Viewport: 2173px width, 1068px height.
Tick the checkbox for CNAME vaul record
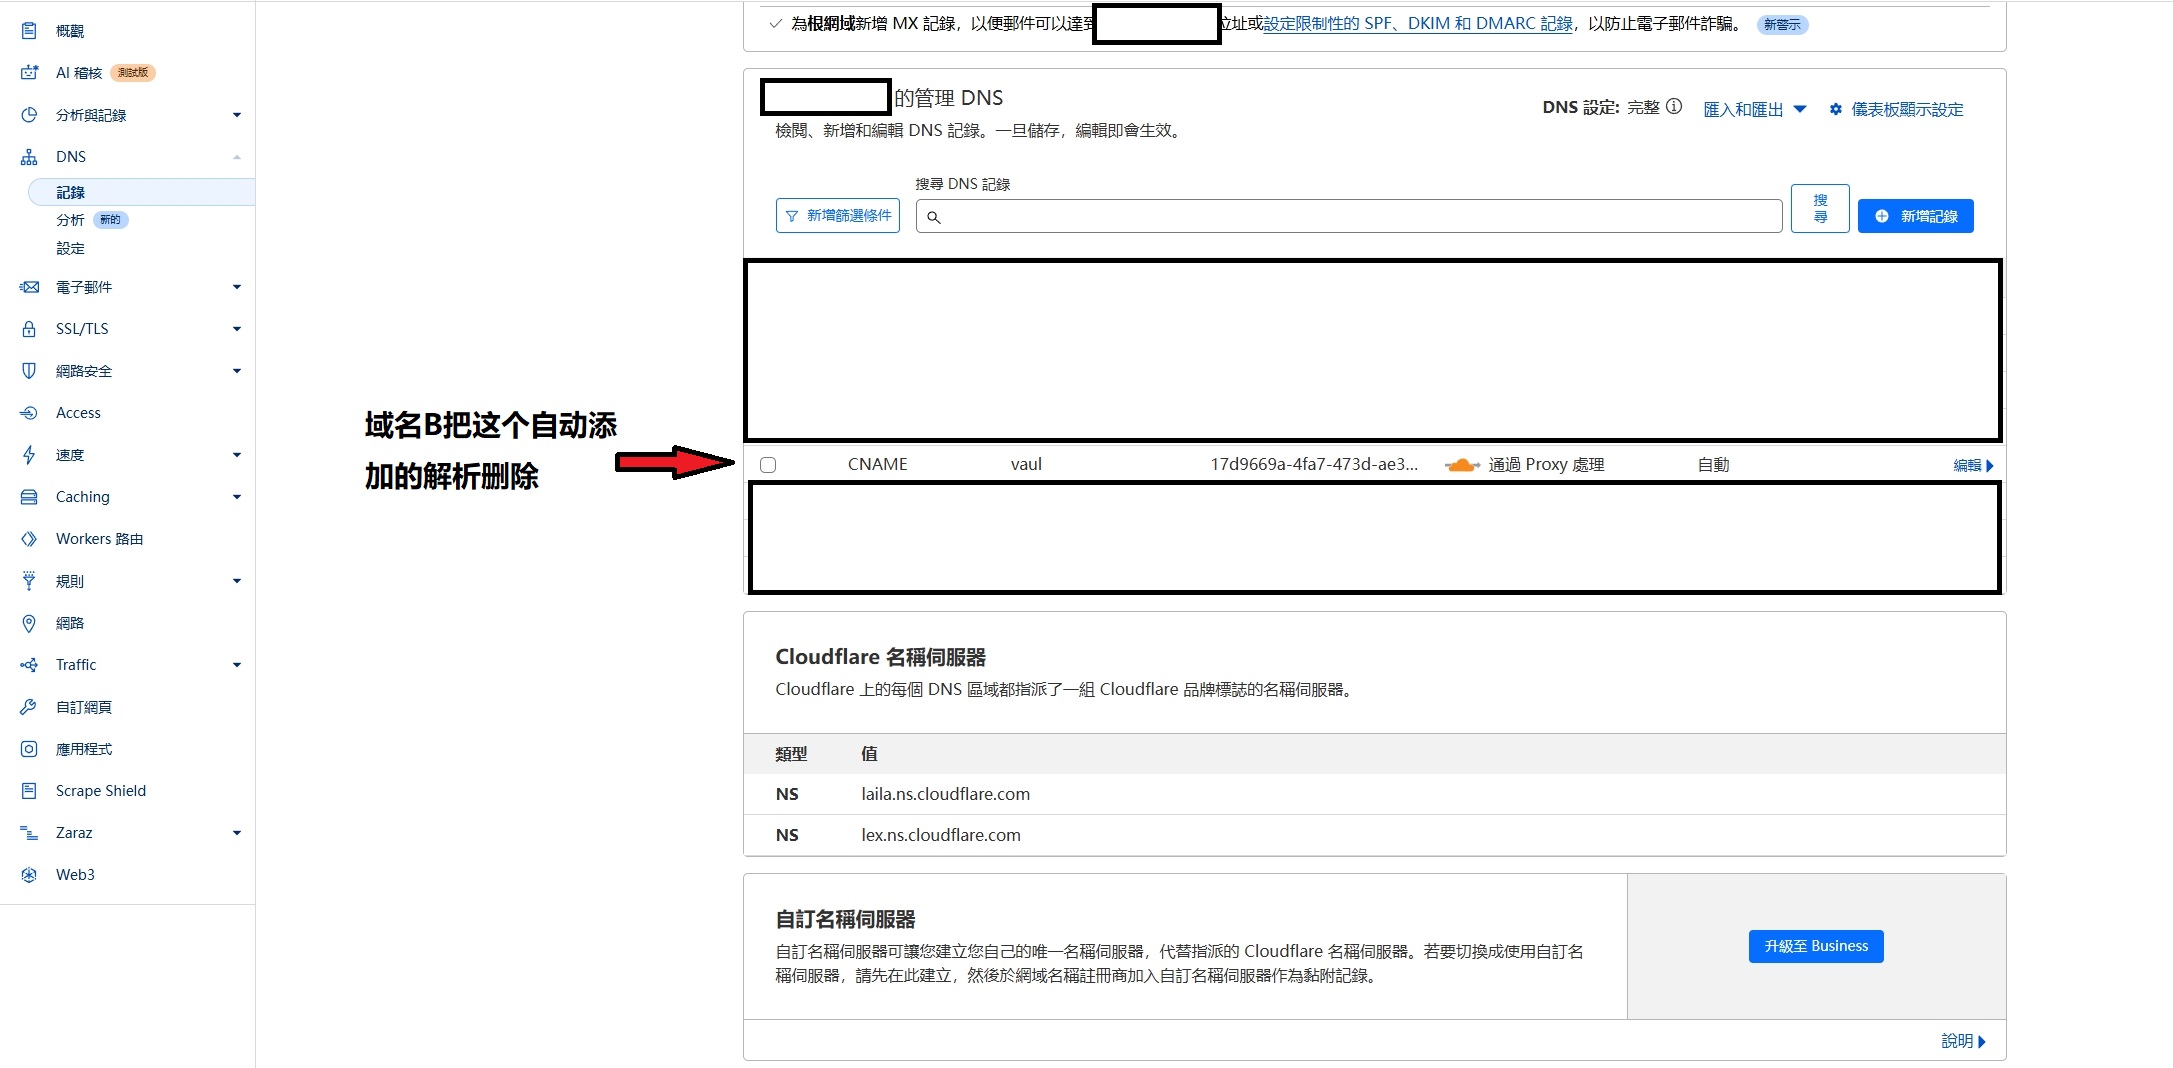pos(768,465)
